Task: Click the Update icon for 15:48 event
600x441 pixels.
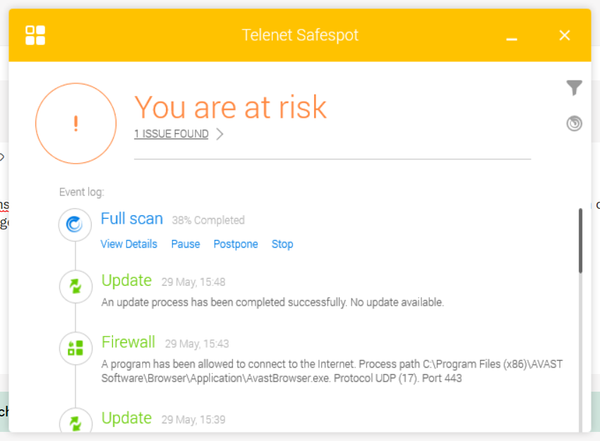Action: [74, 286]
